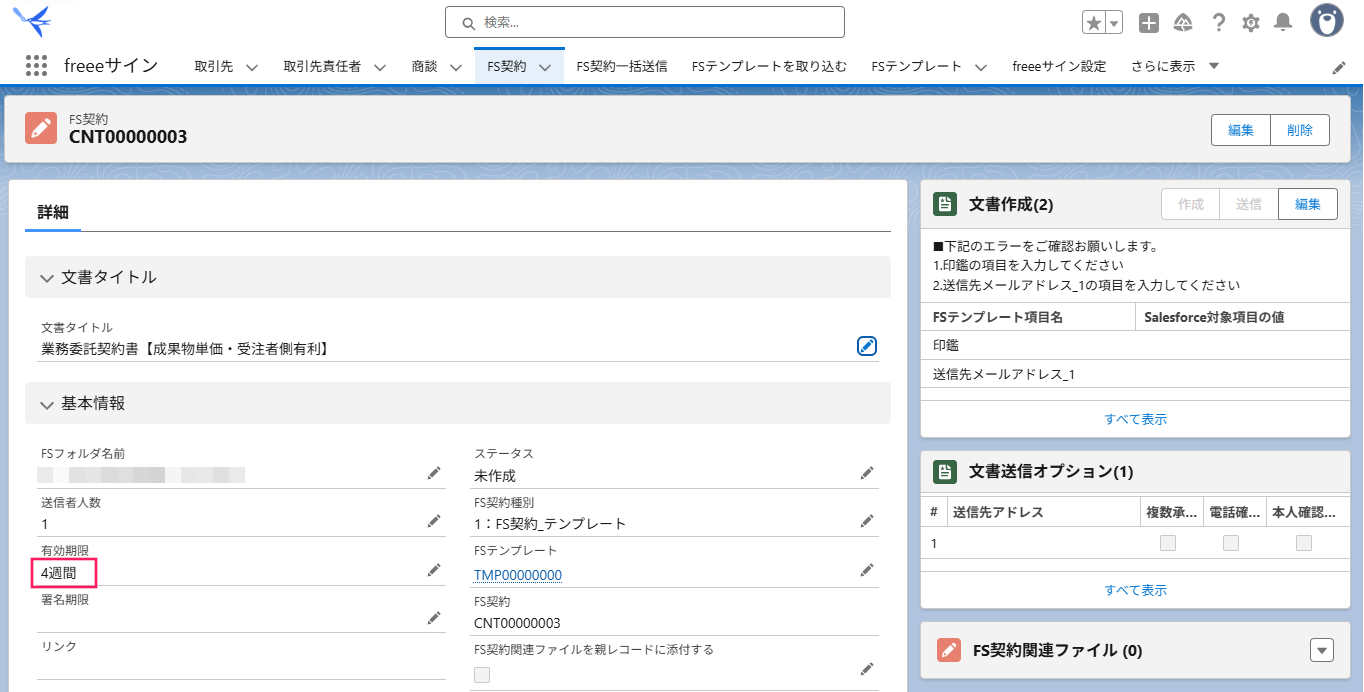Open the 取引先 tab dropdown chevron
The image size is (1364, 692).
tap(252, 67)
